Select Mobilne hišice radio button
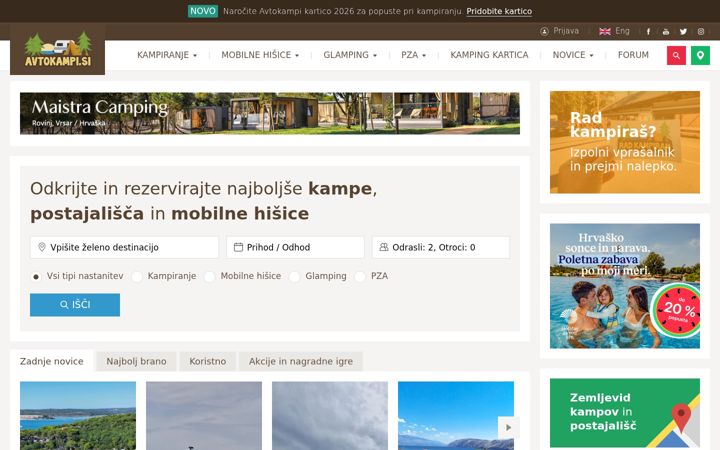Viewport: 720px width, 450px height. [209, 276]
